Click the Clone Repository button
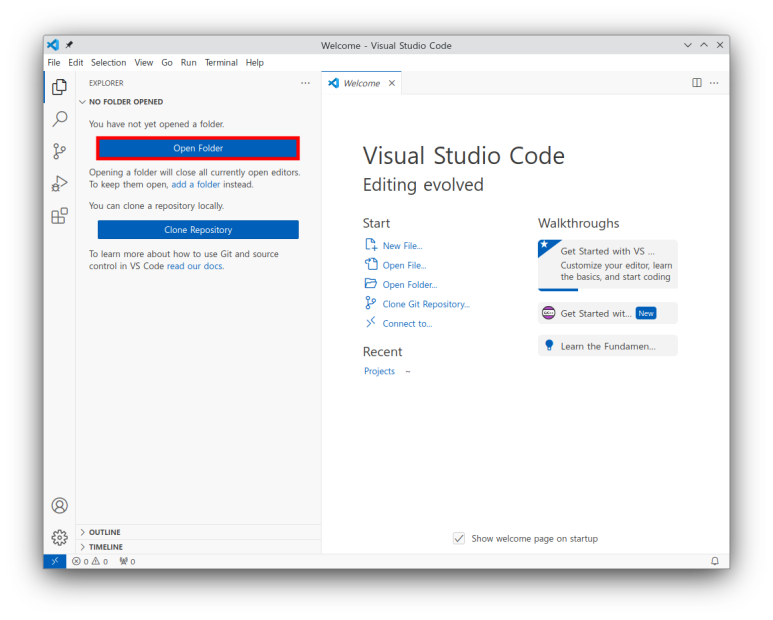The height and width of the screenshot is (620, 773). [198, 230]
